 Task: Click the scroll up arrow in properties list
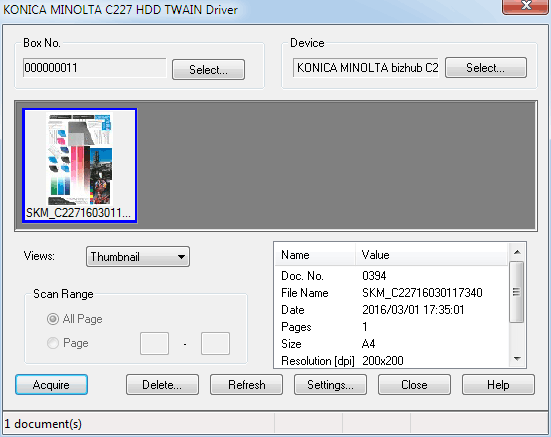point(517,252)
